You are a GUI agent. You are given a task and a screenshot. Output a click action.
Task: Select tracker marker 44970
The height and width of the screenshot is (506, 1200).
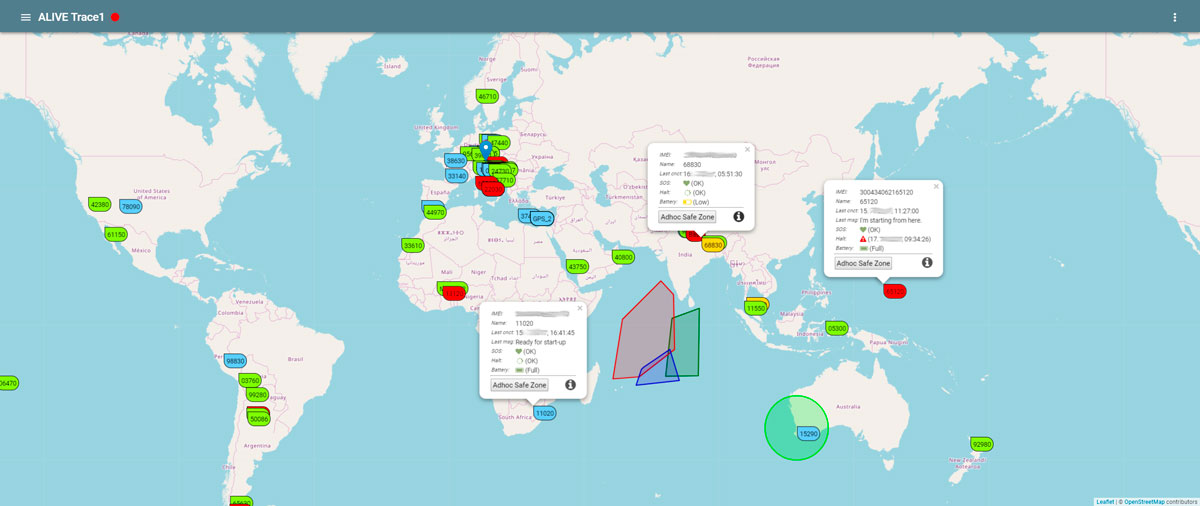point(435,212)
